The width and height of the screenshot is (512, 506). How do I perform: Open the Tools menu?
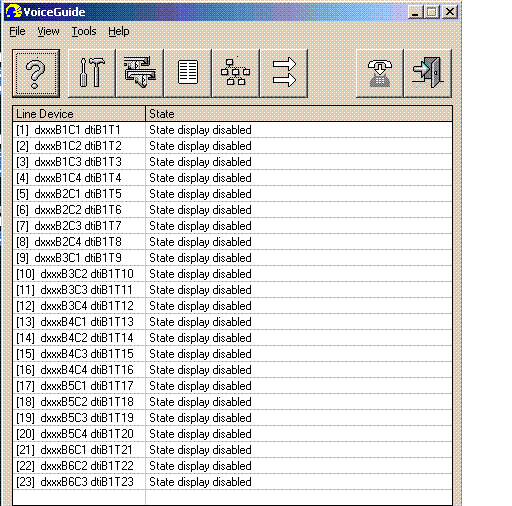[84, 31]
